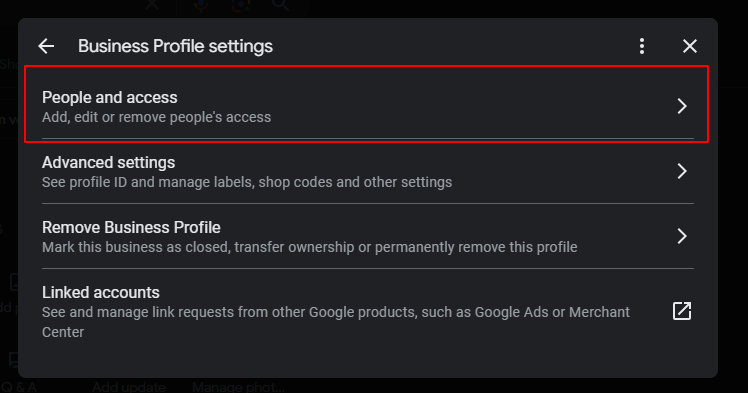Expand People and access via its chevron
The height and width of the screenshot is (393, 748).
tap(682, 106)
